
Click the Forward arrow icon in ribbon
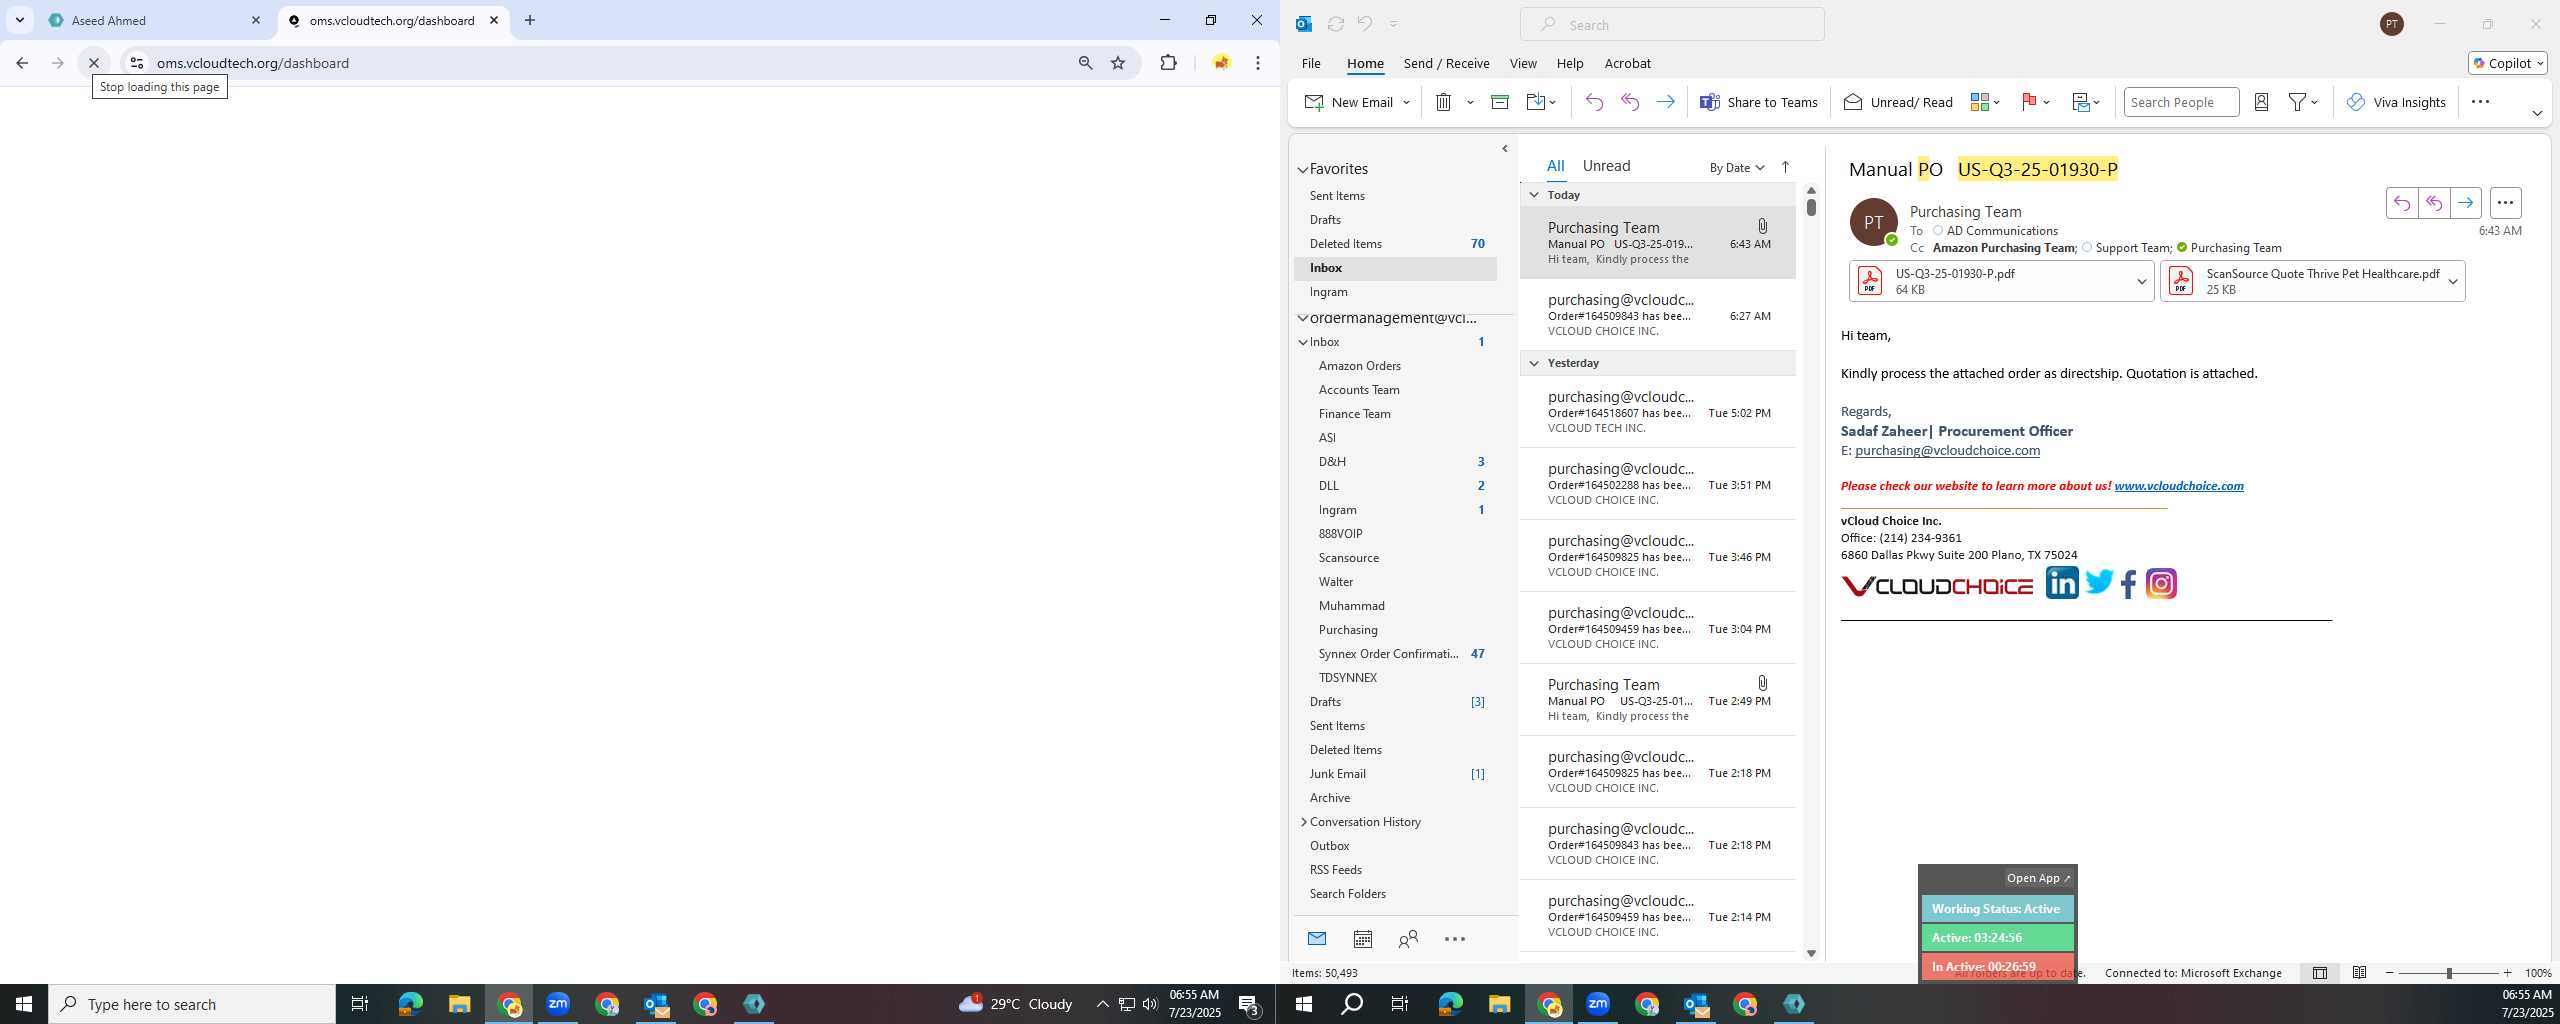[x=1665, y=102]
